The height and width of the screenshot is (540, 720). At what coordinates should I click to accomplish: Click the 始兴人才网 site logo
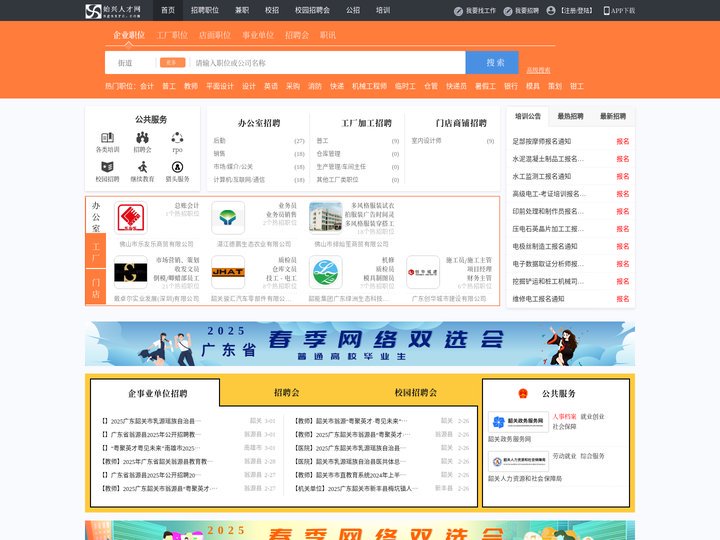(113, 11)
